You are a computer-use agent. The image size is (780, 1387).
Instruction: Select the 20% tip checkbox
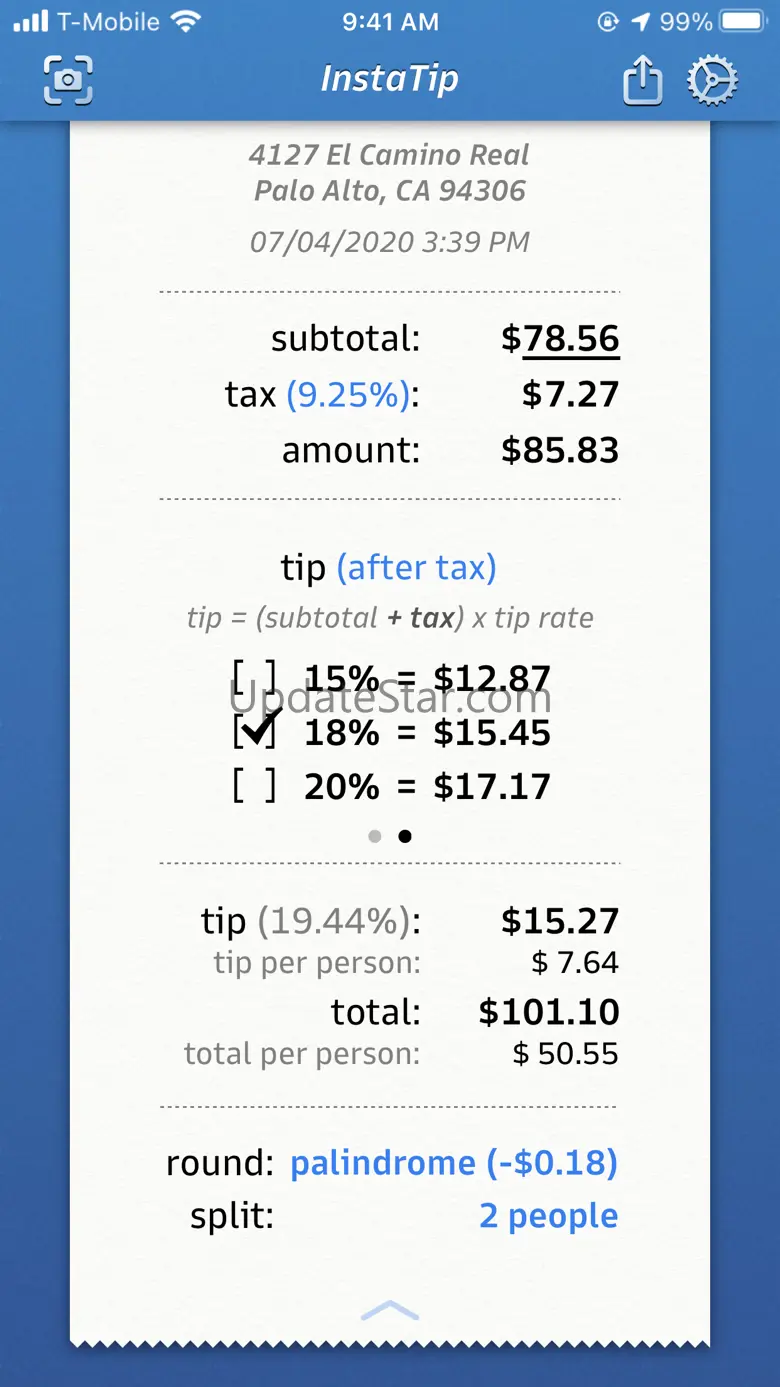[254, 786]
